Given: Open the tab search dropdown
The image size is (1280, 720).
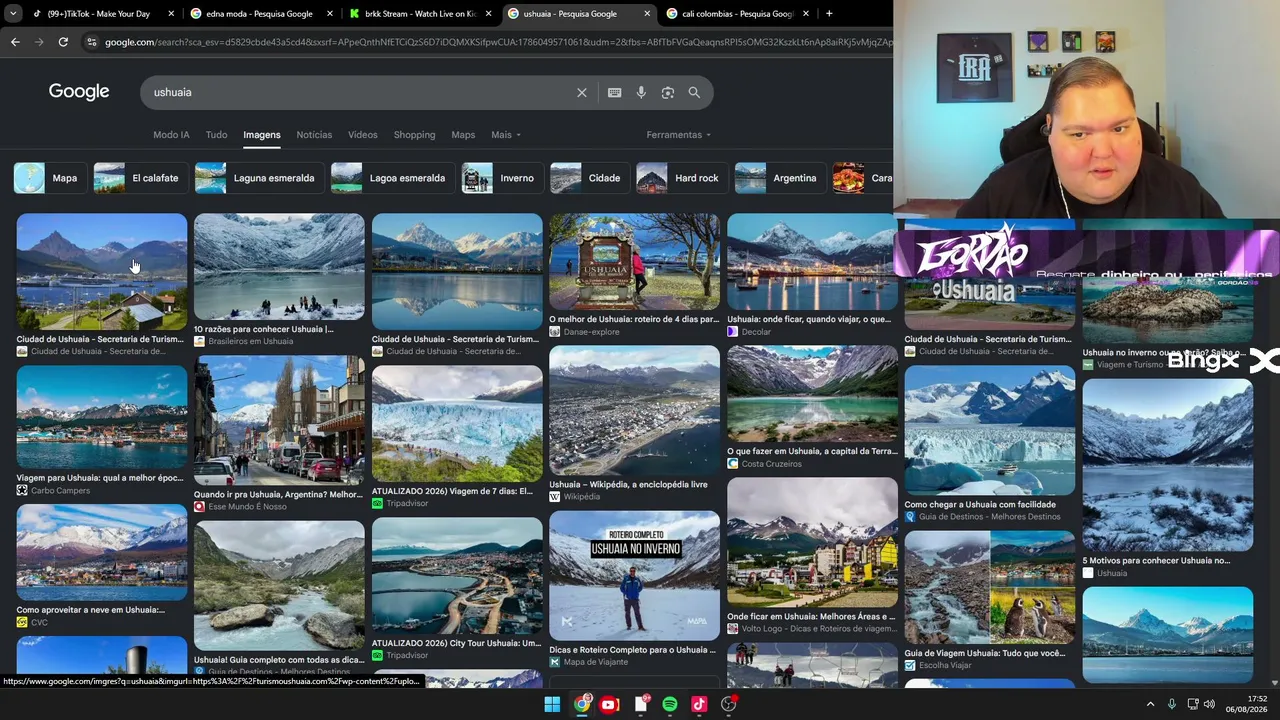Looking at the screenshot, I should pos(13,14).
